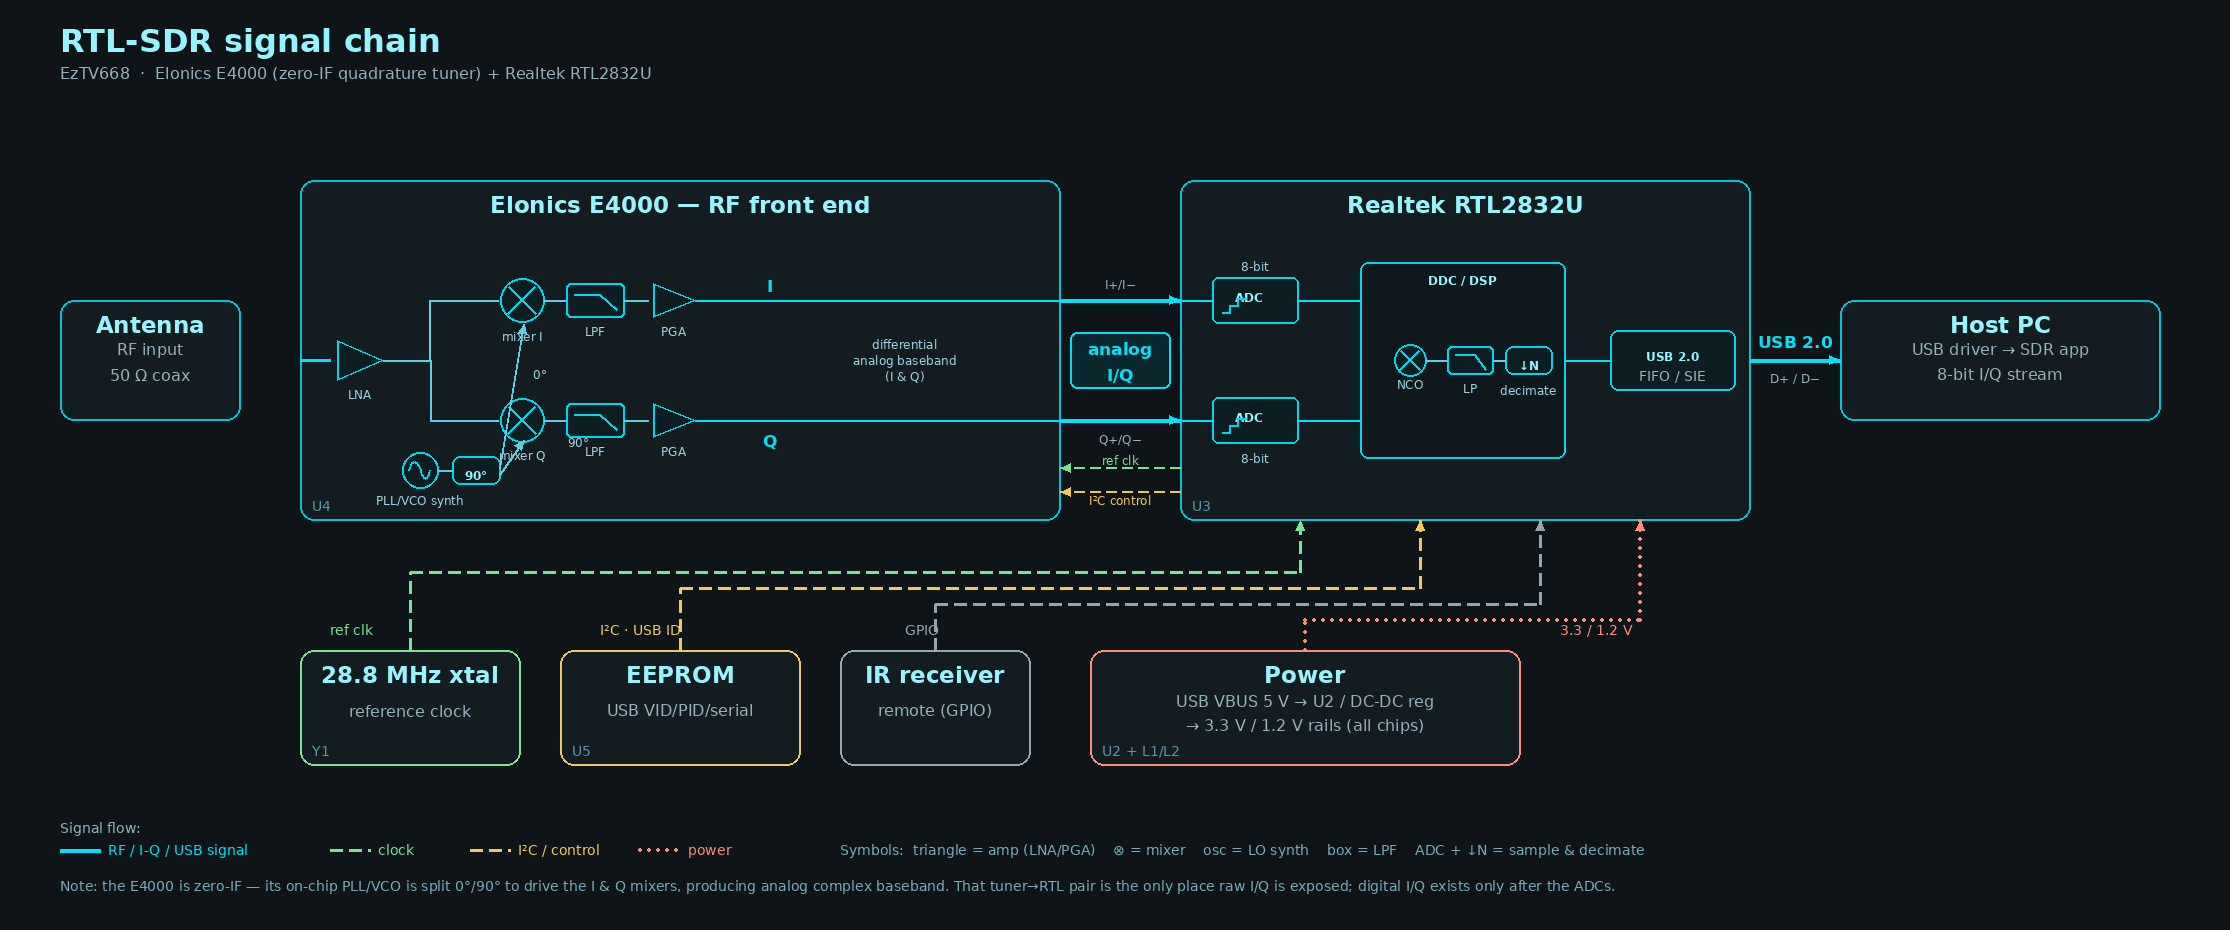Select the Host PC block
The width and height of the screenshot is (2230, 930).
[2000, 360]
